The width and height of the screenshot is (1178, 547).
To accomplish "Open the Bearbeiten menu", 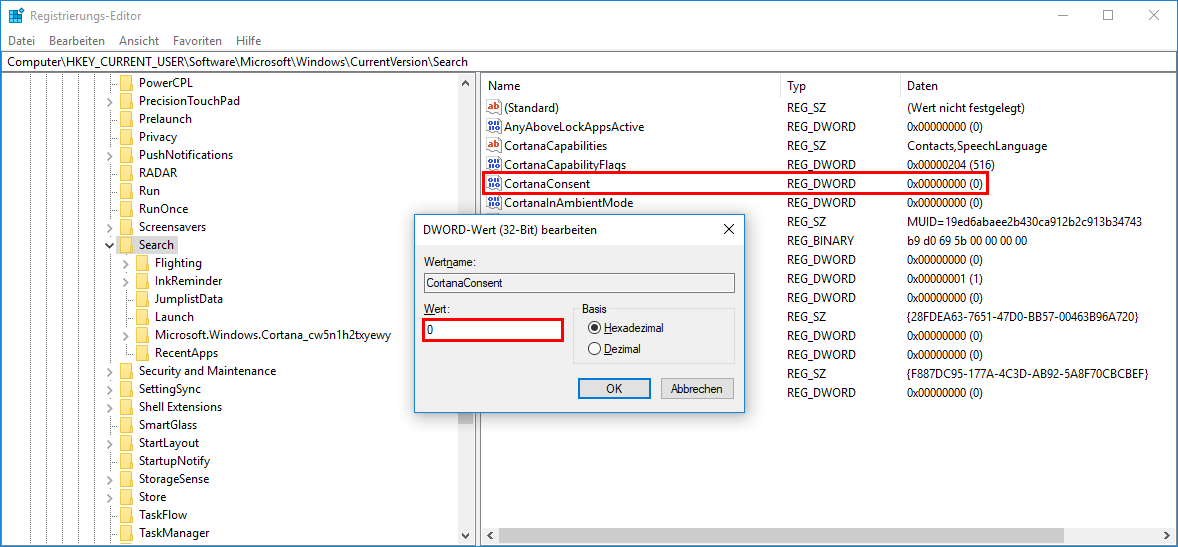I will [77, 41].
